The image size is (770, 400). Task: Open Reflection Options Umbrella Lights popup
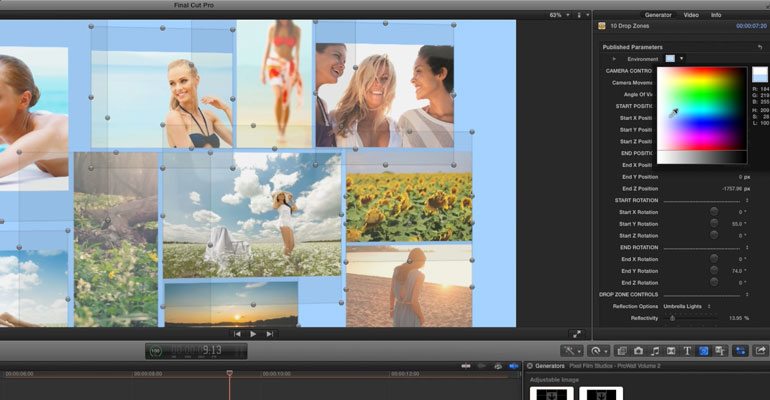(x=687, y=306)
